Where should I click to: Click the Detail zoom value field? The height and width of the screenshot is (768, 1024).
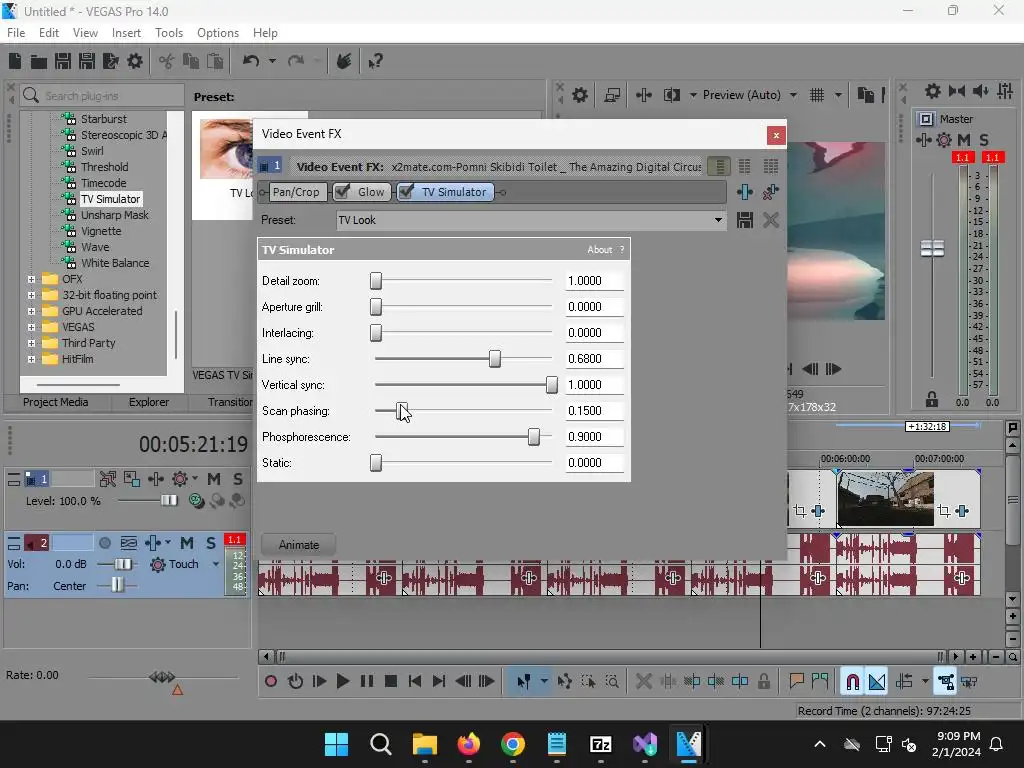click(594, 281)
